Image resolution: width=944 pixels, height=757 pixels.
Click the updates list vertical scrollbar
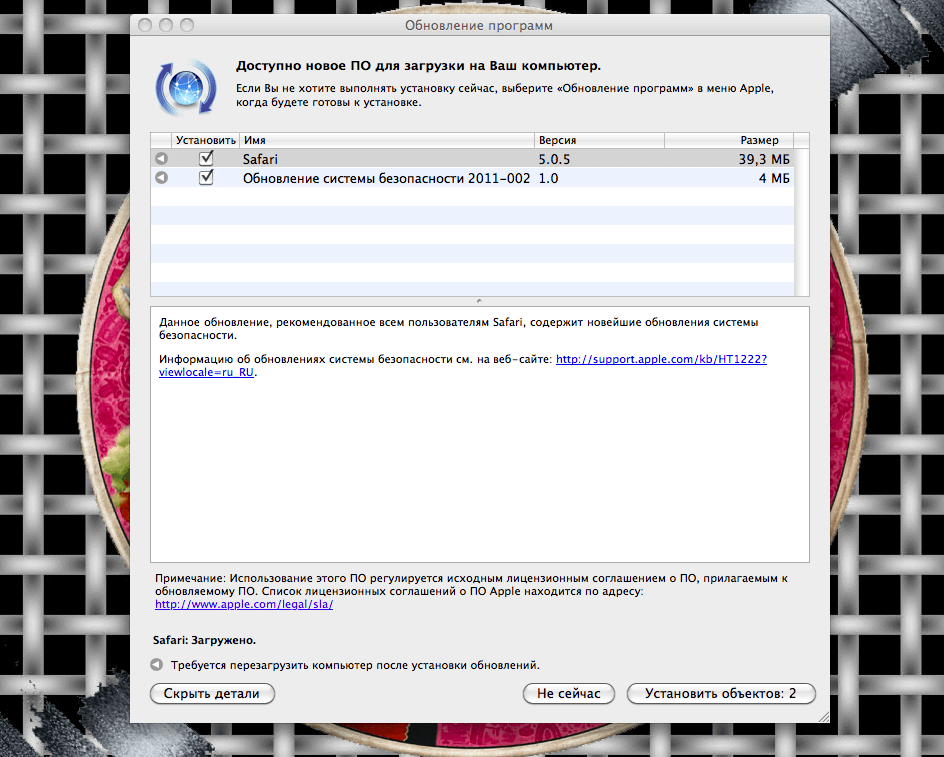pyautogui.click(x=801, y=222)
